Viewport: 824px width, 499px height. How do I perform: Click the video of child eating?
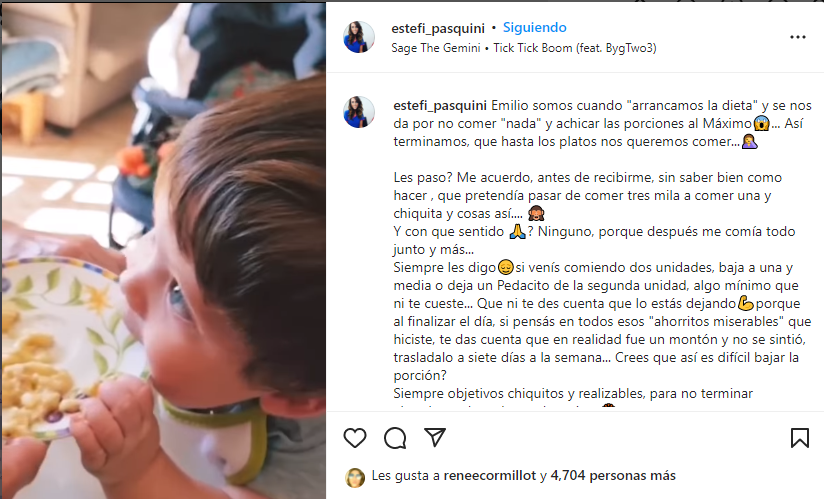[x=163, y=251]
